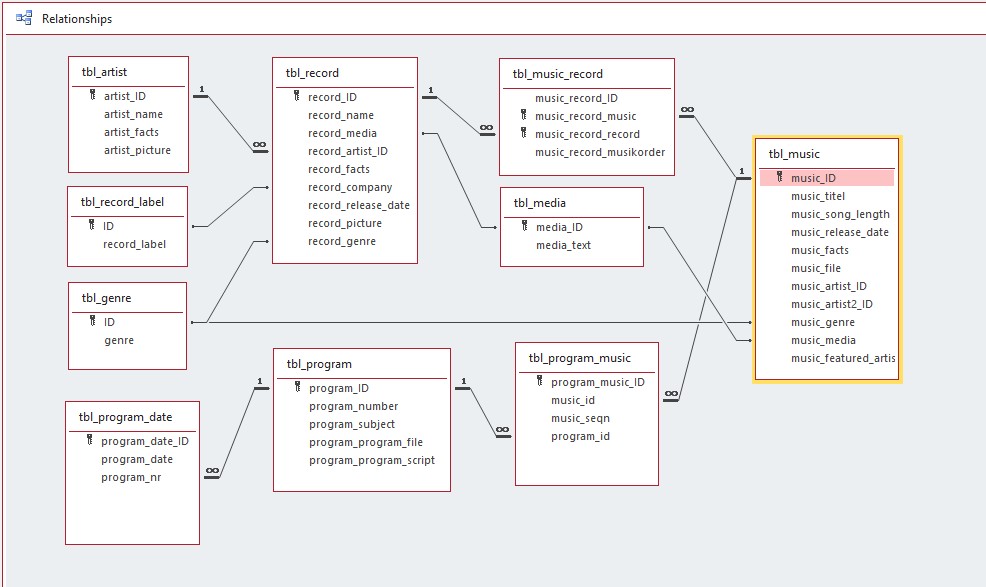Click the key icon beside music_record_record

pos(523,133)
